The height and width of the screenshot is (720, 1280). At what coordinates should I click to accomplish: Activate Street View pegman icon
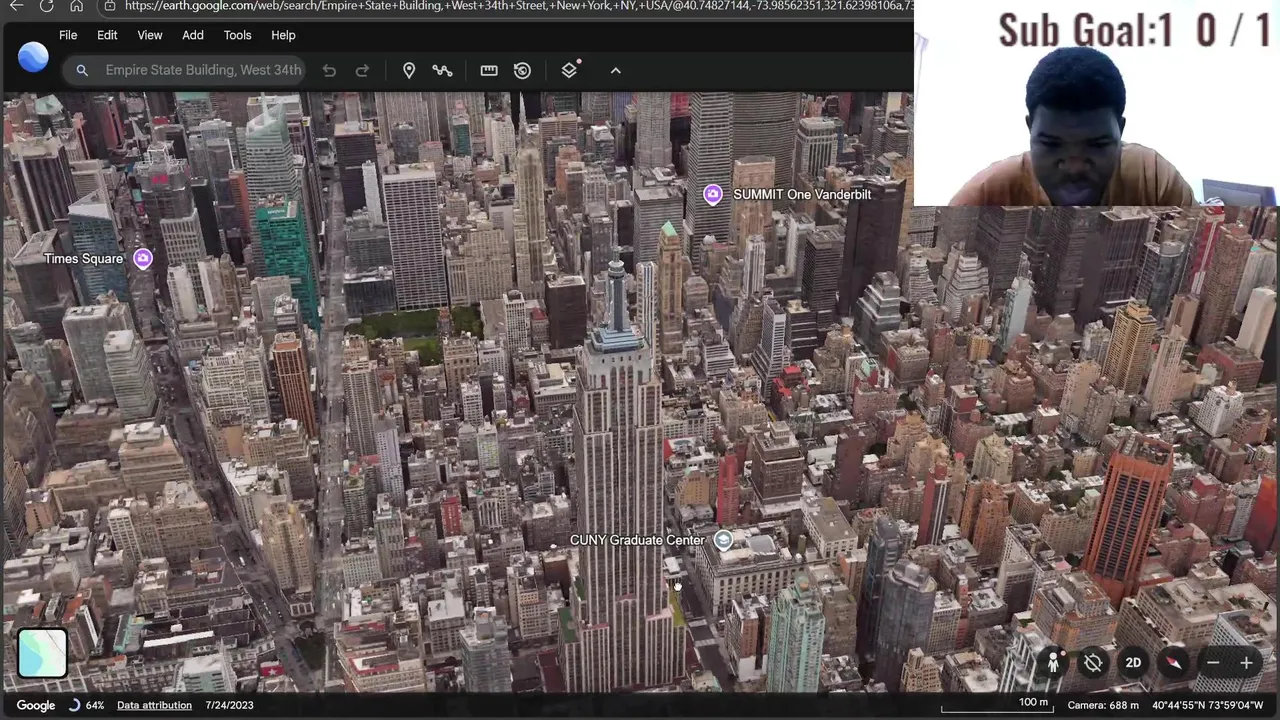[1053, 663]
